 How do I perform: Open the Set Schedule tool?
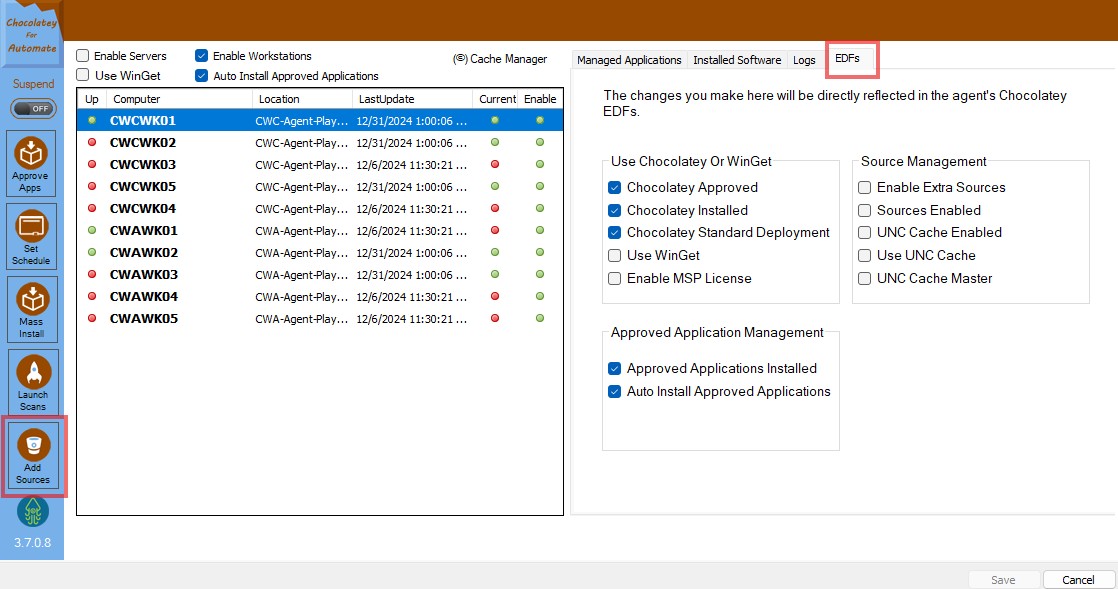coord(31,236)
